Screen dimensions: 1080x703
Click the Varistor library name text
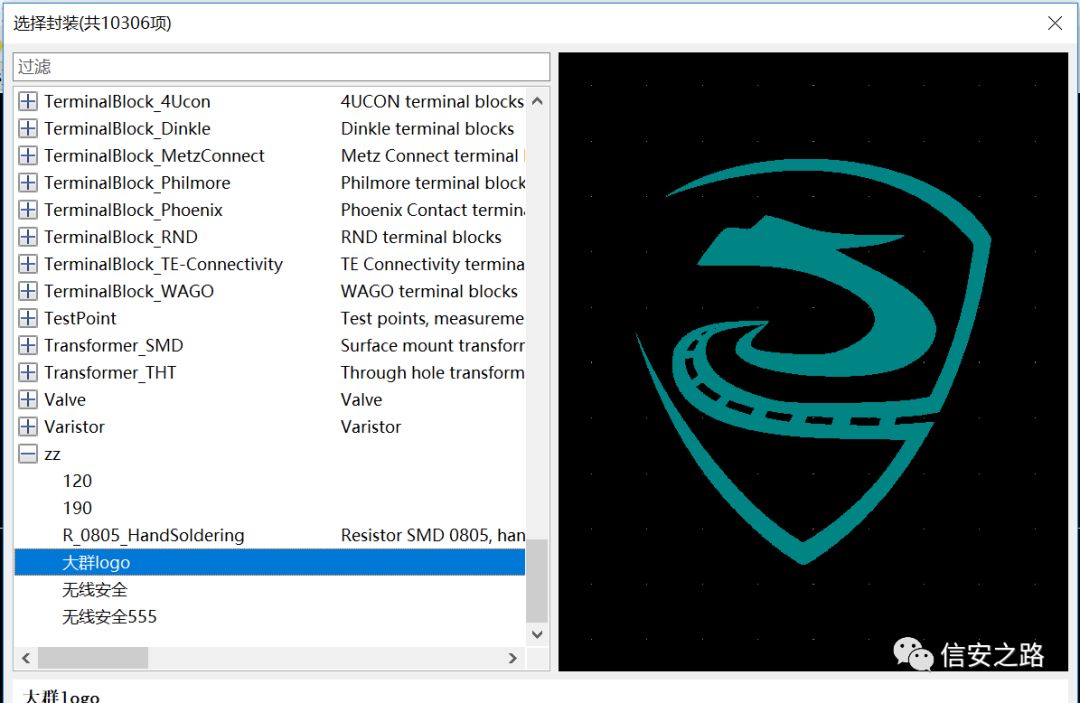pos(74,427)
